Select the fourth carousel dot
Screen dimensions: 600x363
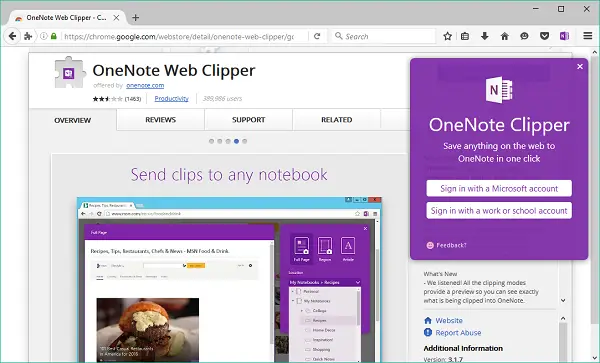(236, 141)
